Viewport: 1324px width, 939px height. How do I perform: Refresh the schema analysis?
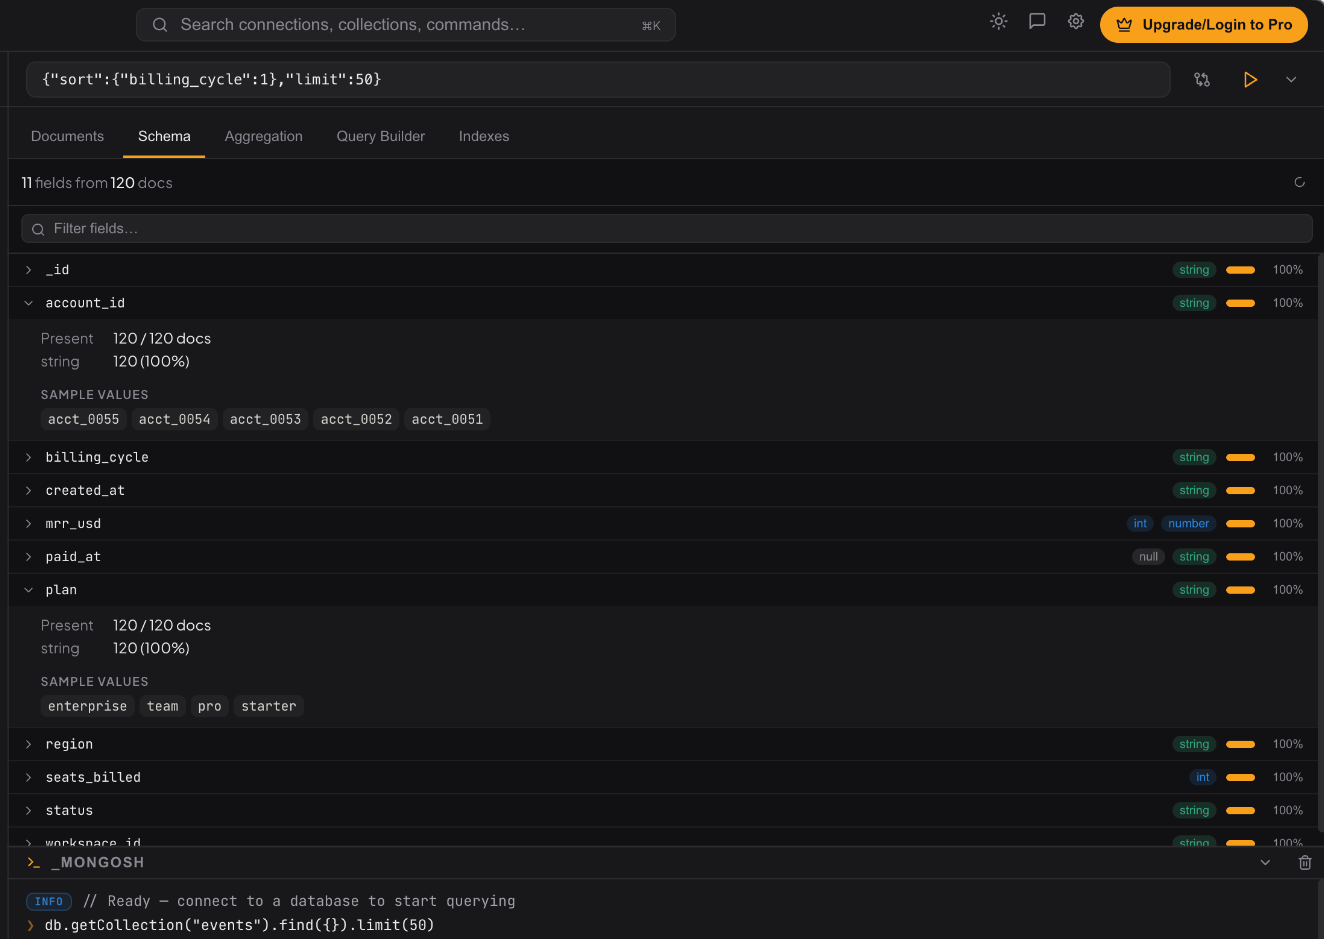pyautogui.click(x=1299, y=182)
